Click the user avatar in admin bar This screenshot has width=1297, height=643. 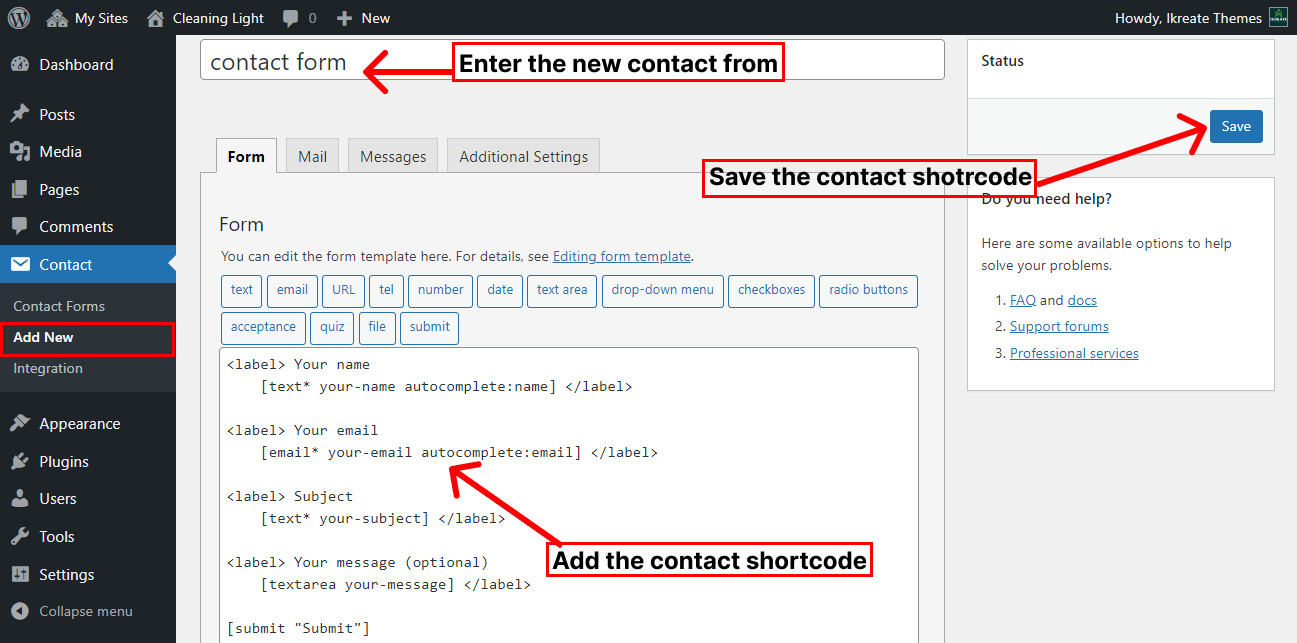pyautogui.click(x=1278, y=18)
